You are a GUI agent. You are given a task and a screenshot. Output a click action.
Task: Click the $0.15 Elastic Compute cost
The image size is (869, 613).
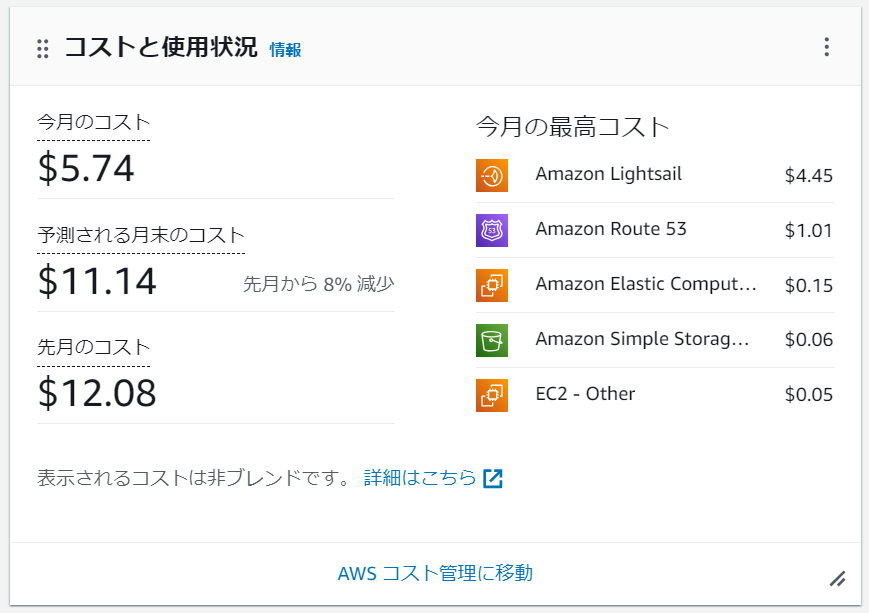[809, 285]
